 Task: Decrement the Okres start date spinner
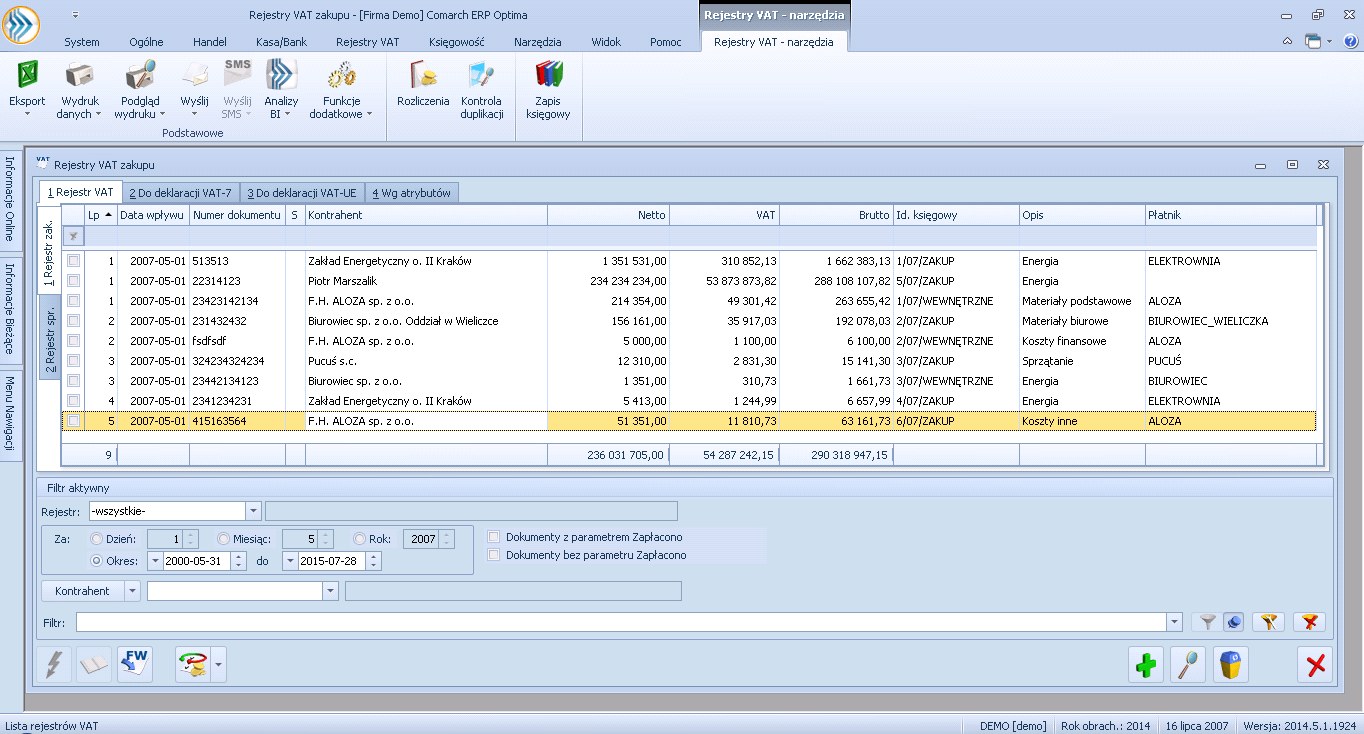coord(238,566)
